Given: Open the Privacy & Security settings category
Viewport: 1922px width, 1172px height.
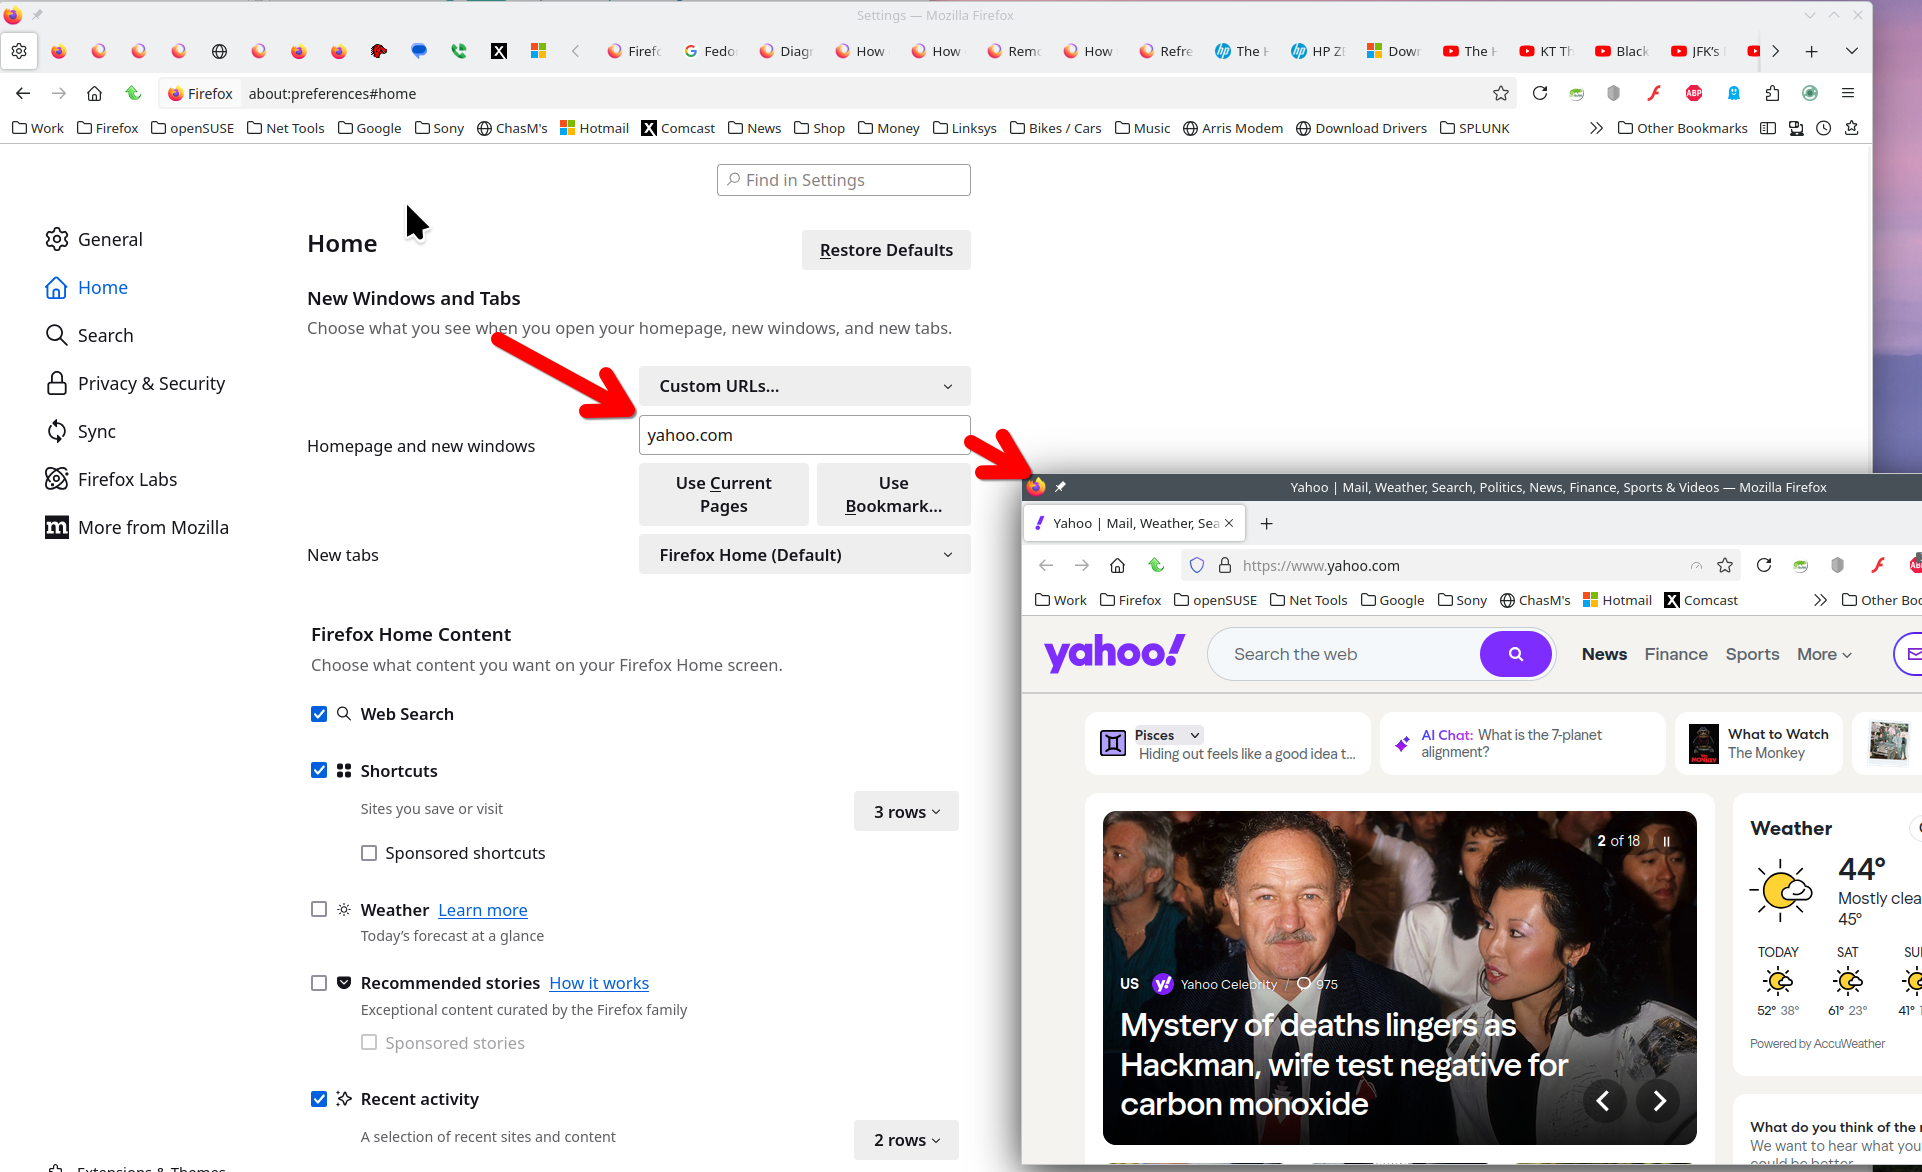Looking at the screenshot, I should [135, 383].
